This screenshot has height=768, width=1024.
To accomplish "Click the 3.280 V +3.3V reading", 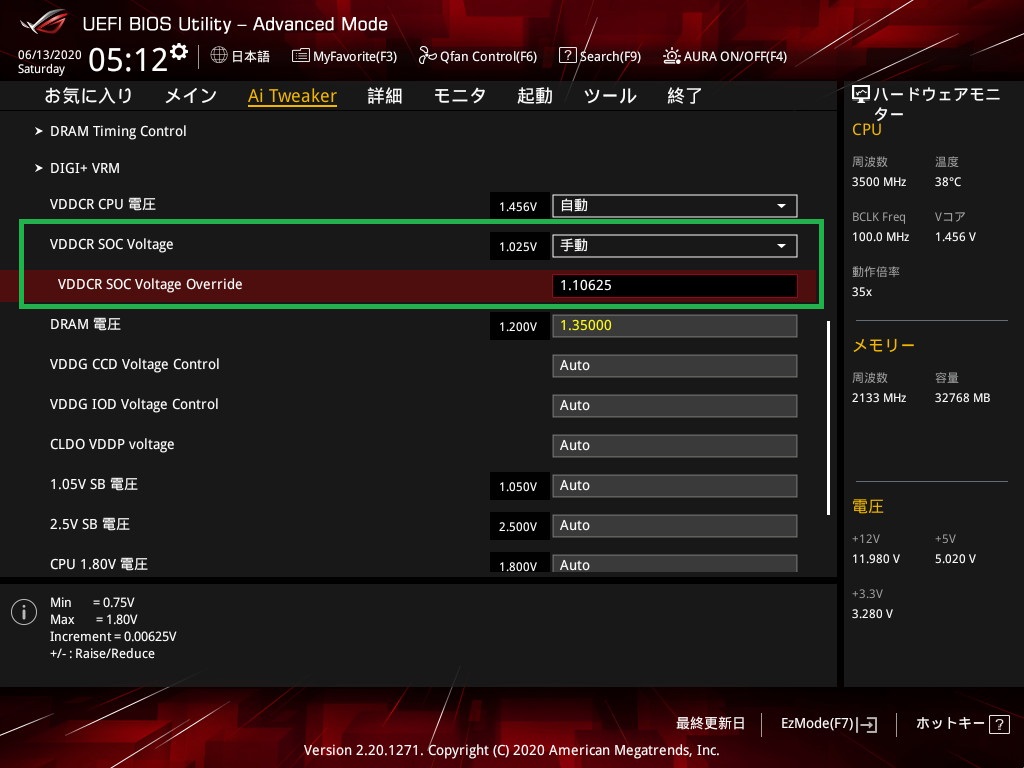I will click(872, 614).
